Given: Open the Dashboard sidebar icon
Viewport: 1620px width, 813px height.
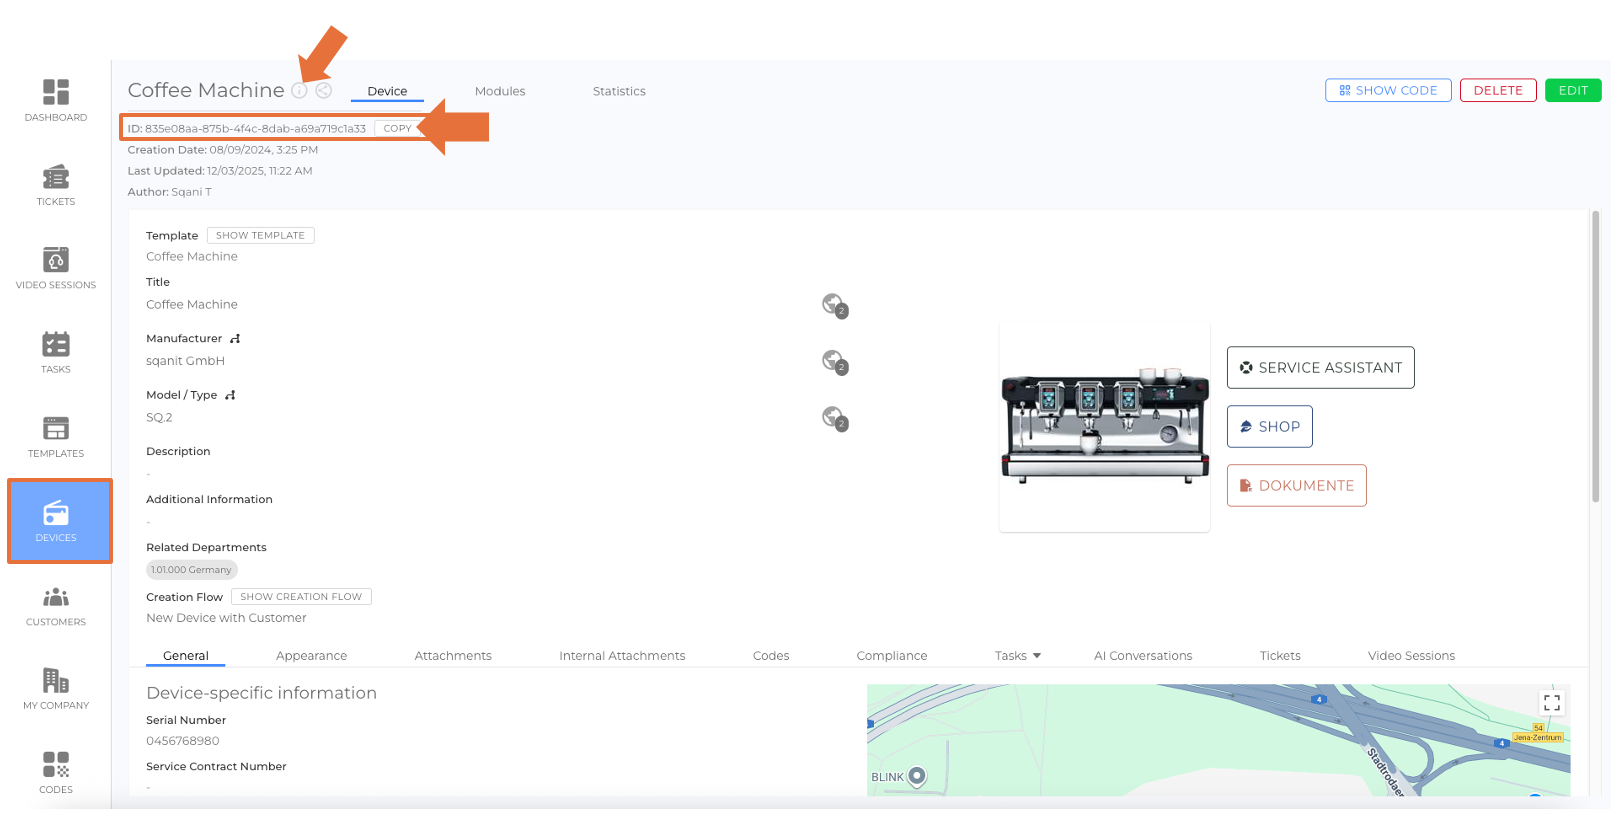Looking at the screenshot, I should coord(56,100).
